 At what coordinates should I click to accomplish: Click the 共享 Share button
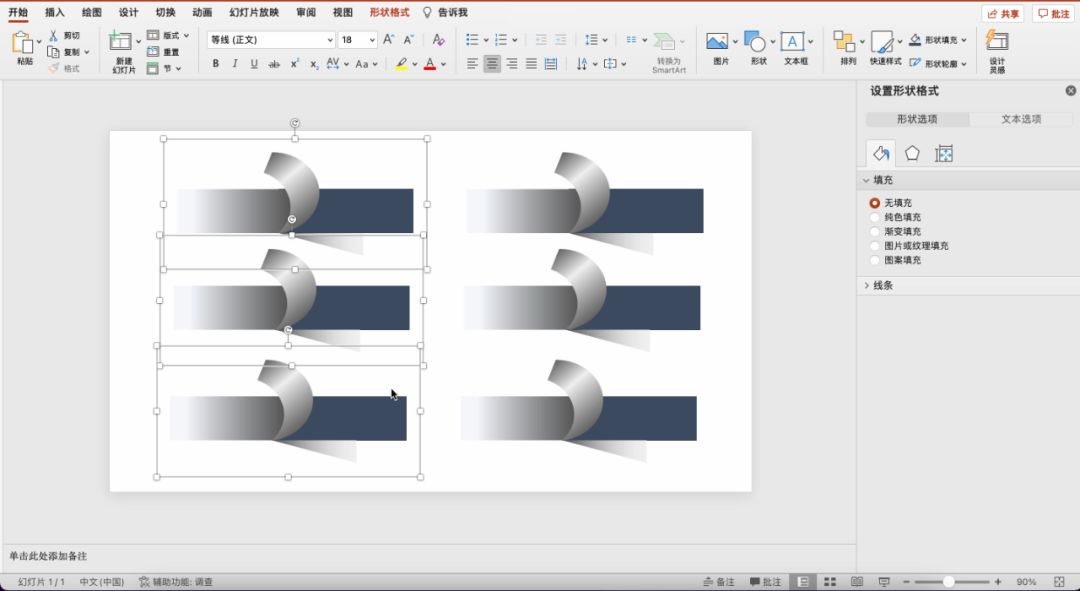click(x=1003, y=14)
